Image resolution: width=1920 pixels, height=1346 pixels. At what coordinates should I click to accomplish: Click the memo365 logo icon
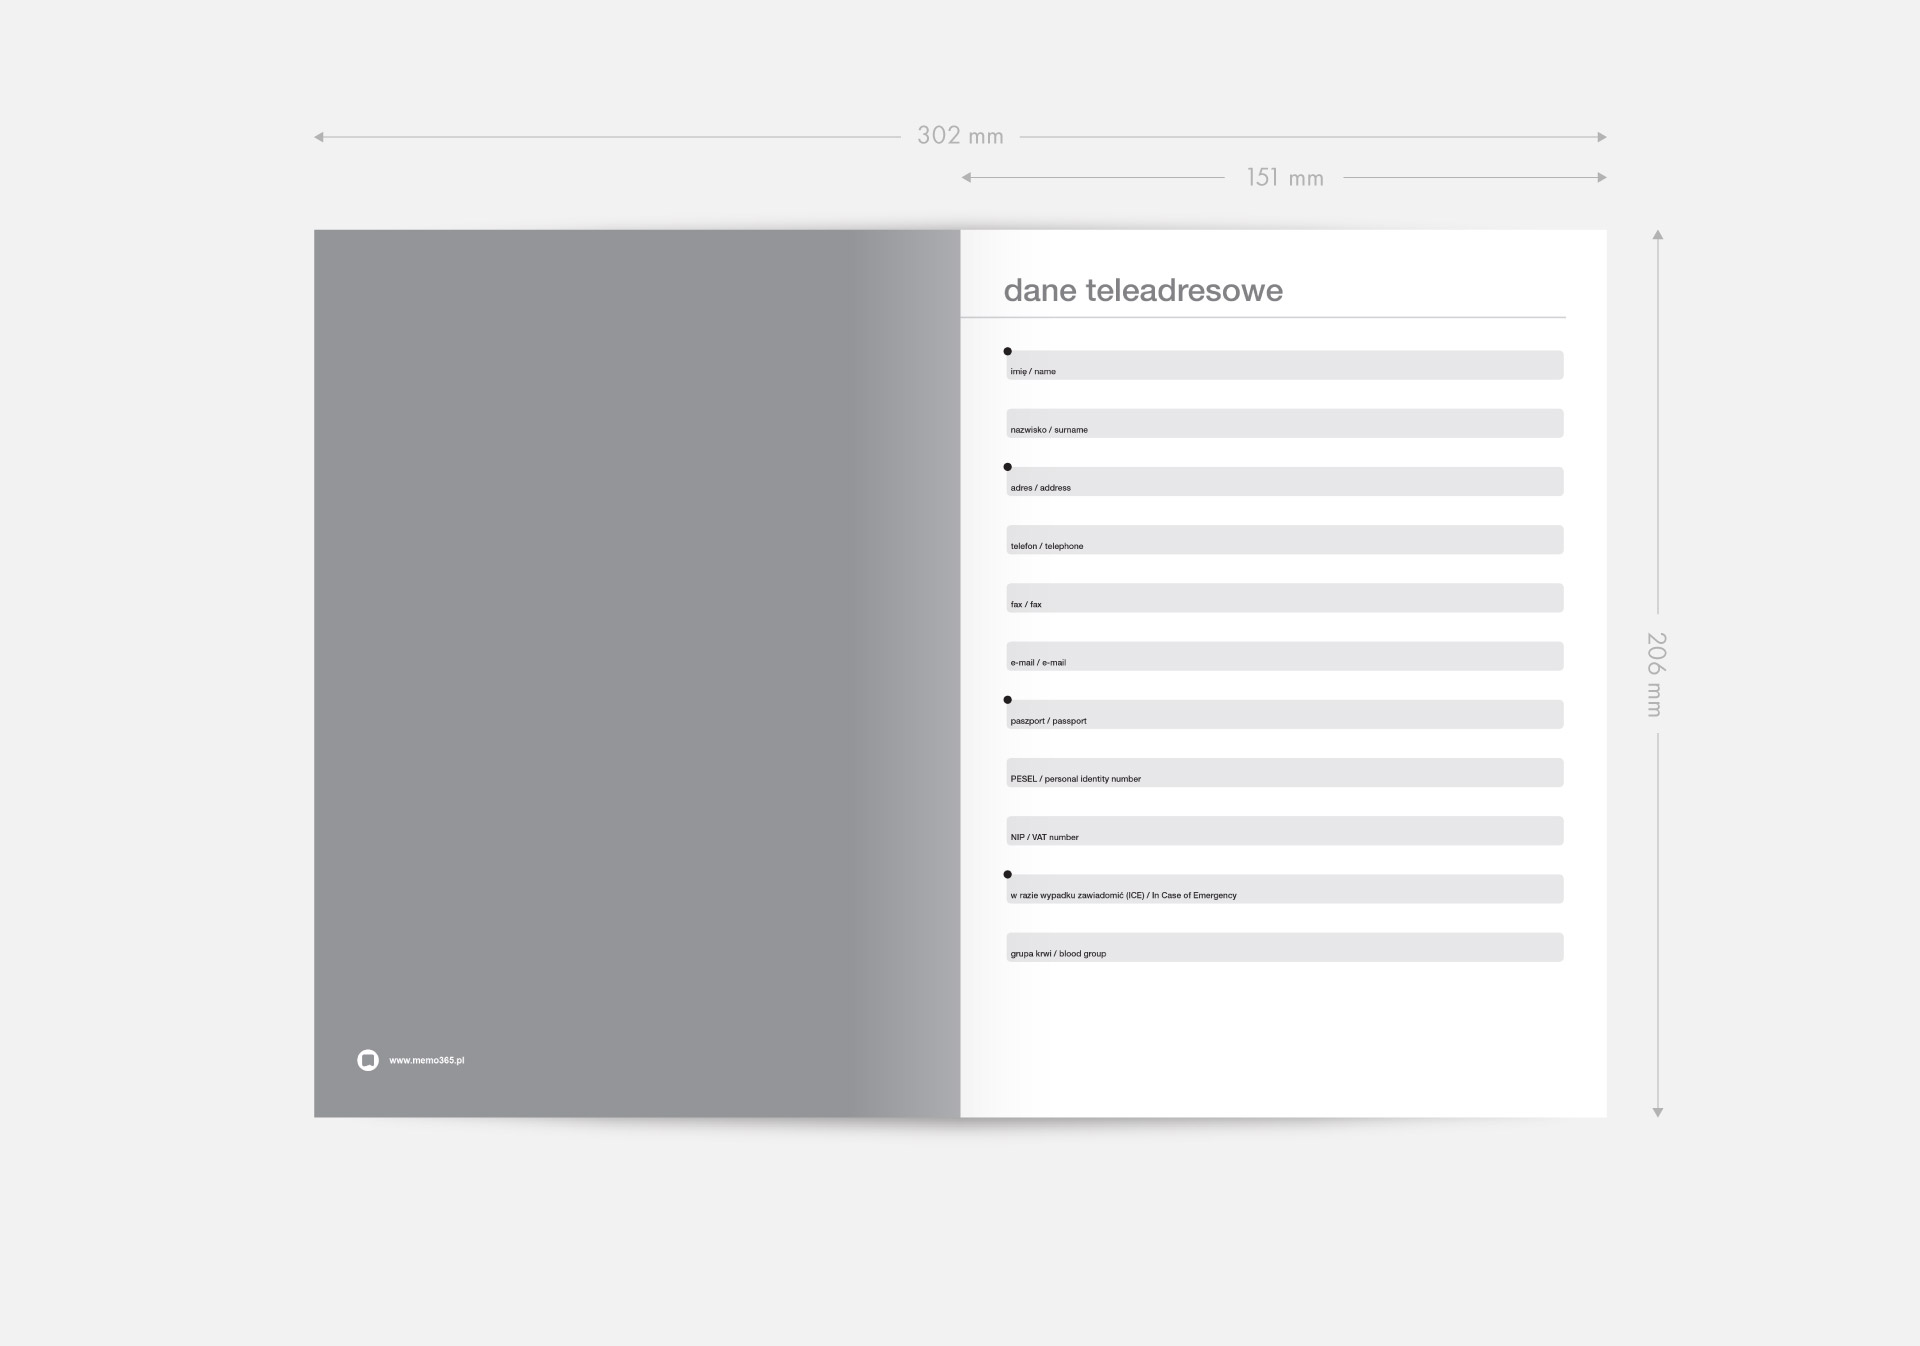click(368, 1060)
